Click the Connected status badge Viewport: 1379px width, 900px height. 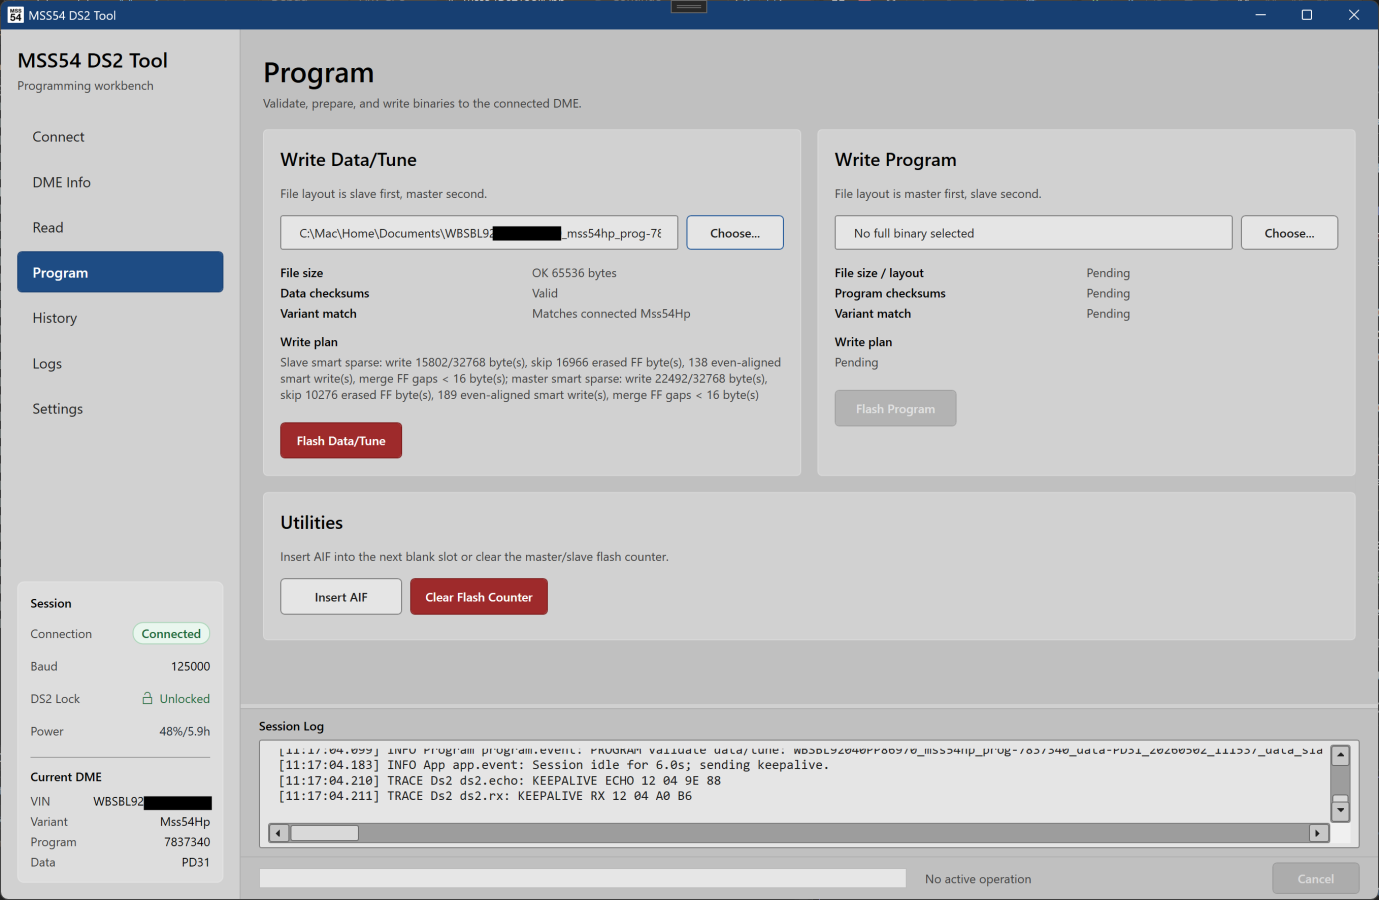click(171, 634)
